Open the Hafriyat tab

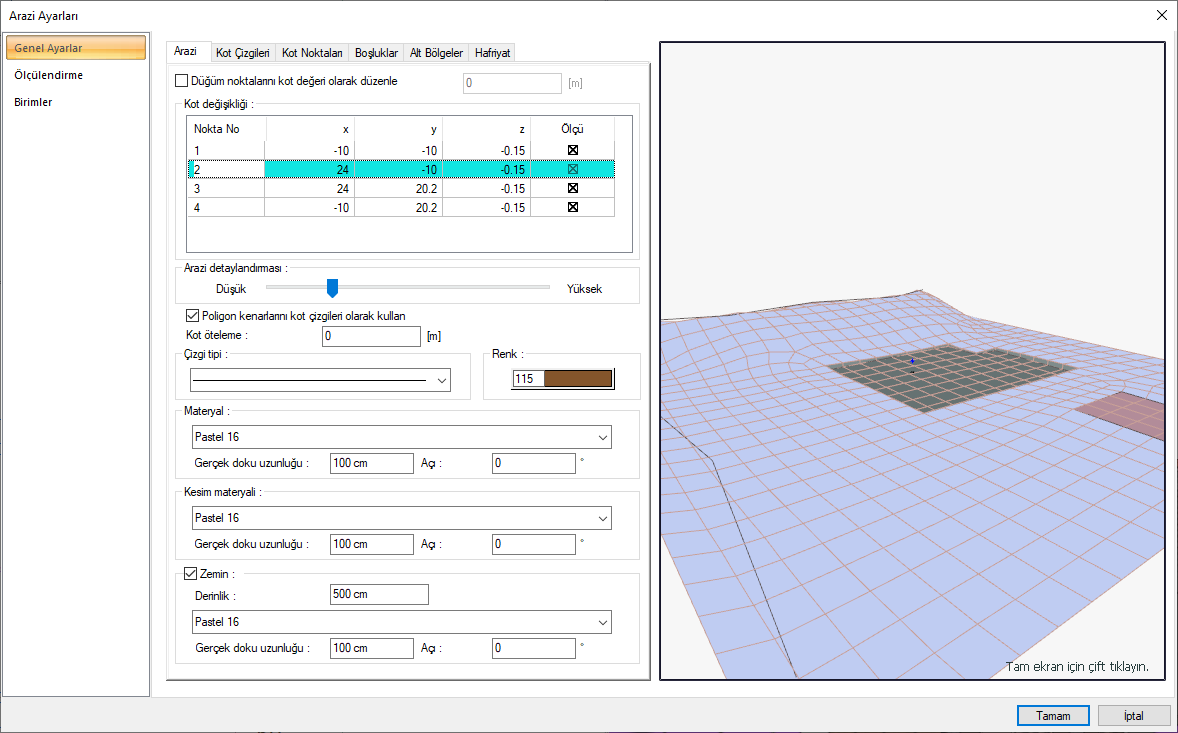(x=492, y=53)
